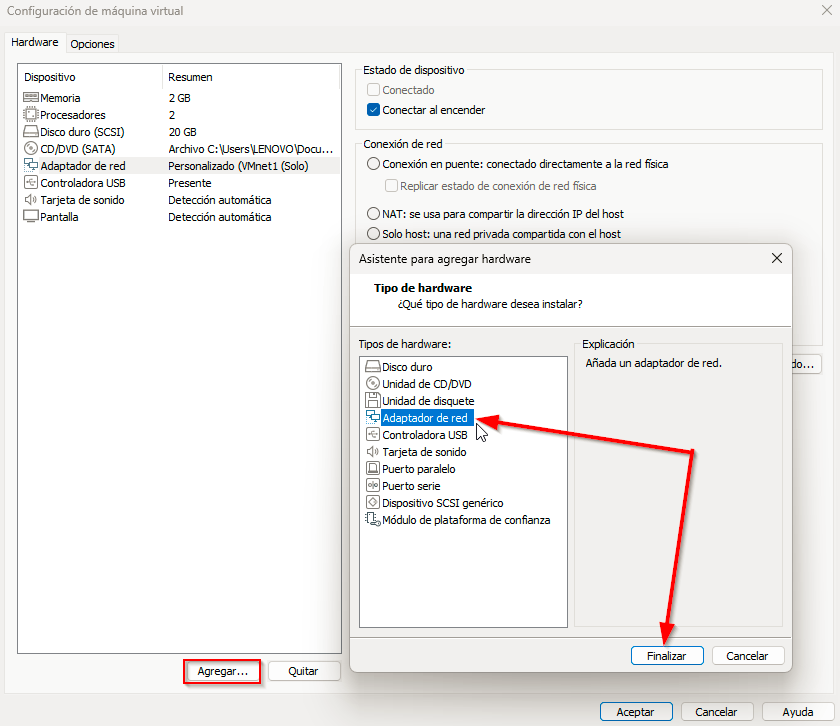Click the Pantalla monitor icon
Screen dimensions: 840x726
pyautogui.click(x=30, y=217)
